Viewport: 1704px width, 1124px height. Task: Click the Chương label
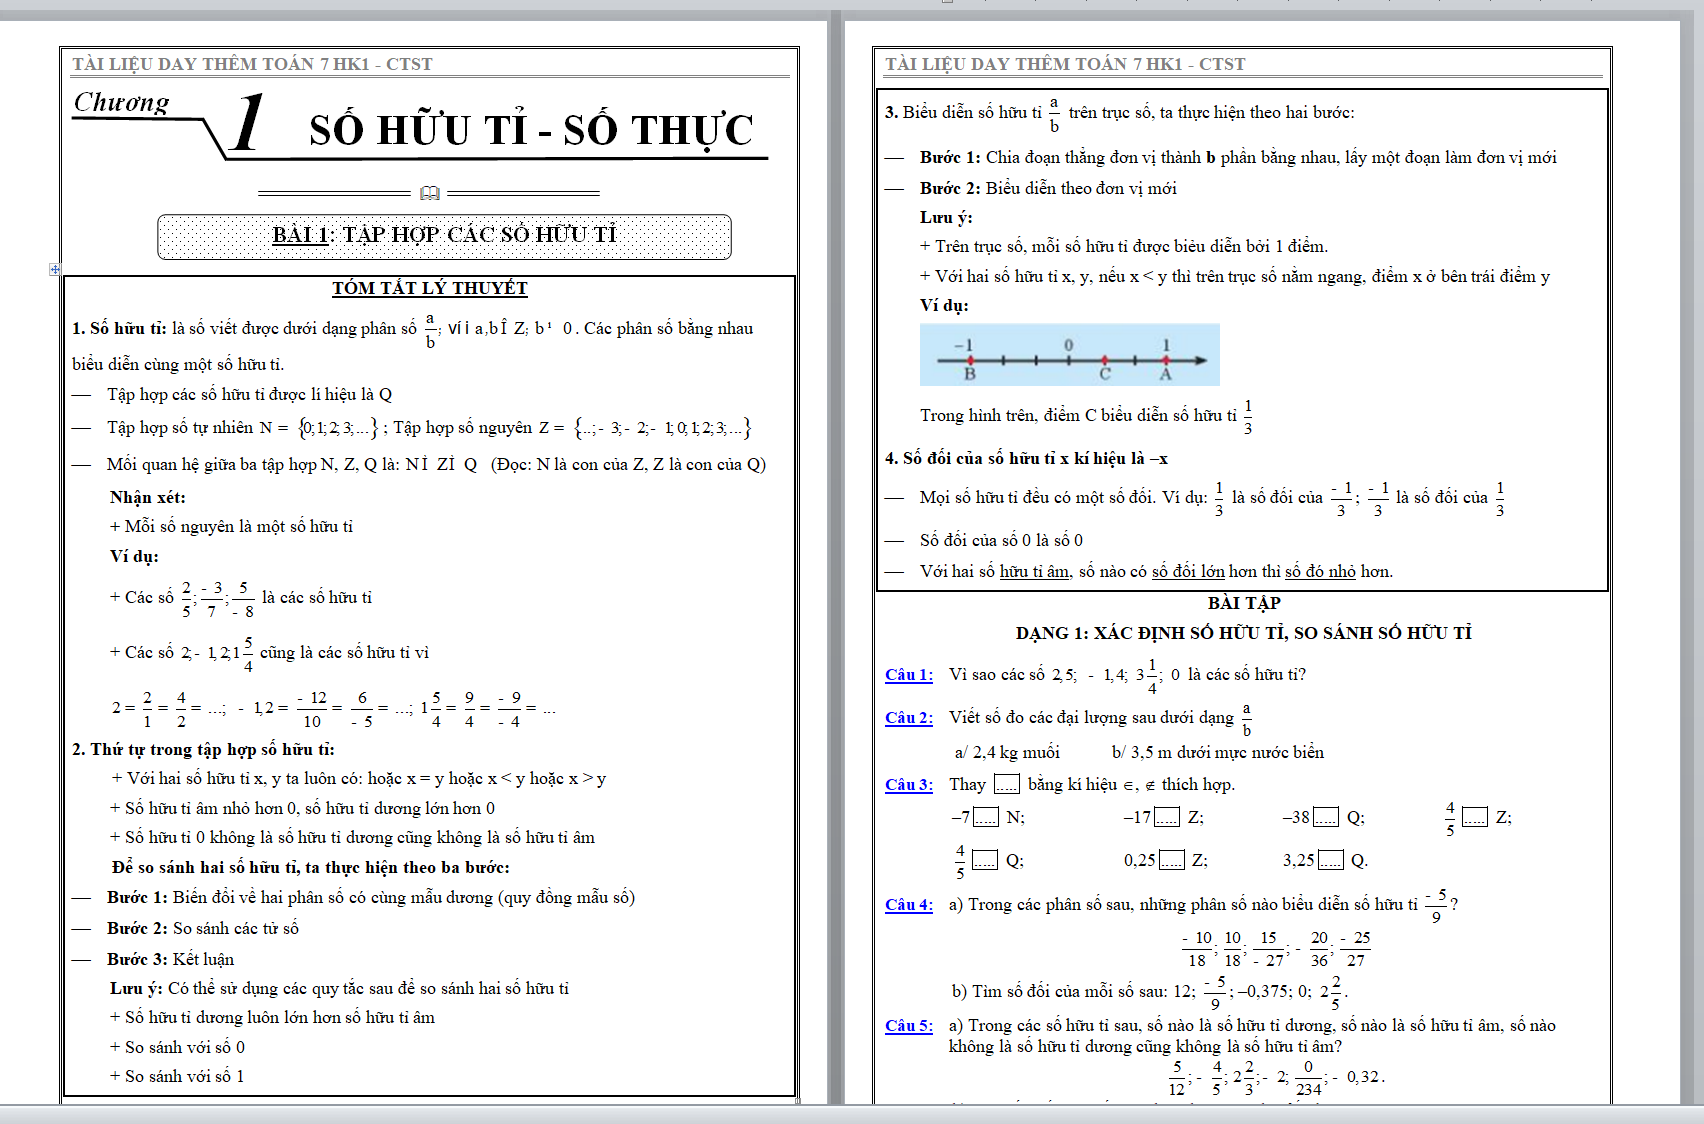tap(122, 103)
